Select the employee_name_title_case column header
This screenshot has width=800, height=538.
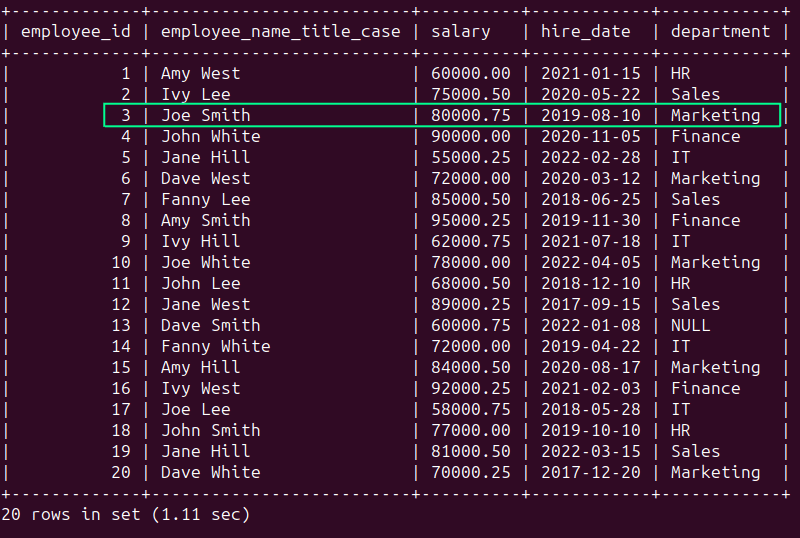(x=280, y=31)
